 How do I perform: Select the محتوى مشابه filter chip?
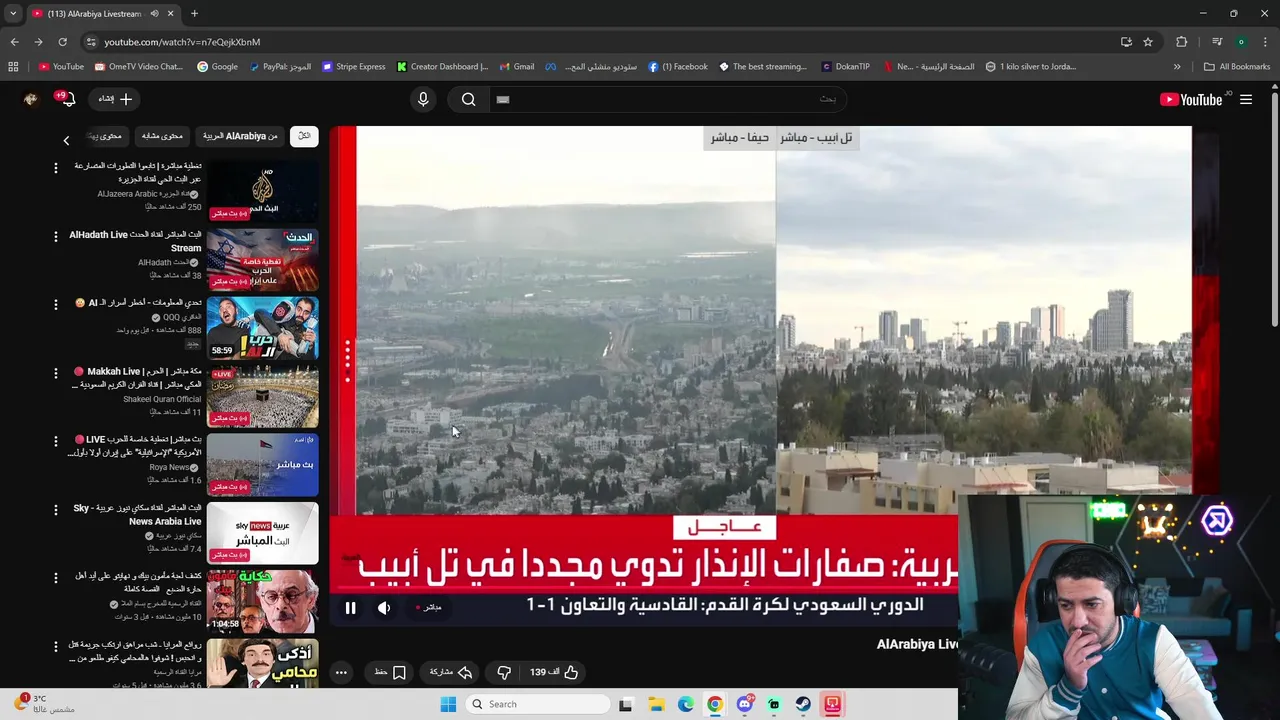point(162,136)
